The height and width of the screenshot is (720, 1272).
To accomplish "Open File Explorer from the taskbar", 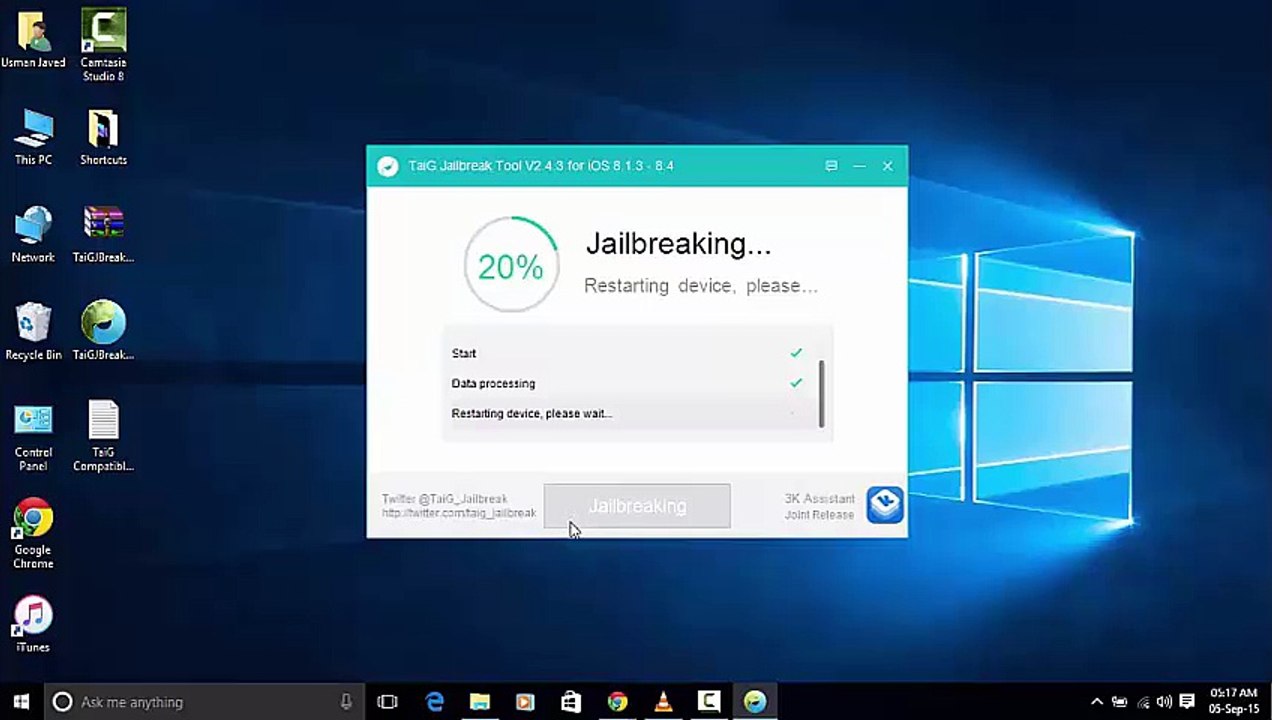I will 480,702.
